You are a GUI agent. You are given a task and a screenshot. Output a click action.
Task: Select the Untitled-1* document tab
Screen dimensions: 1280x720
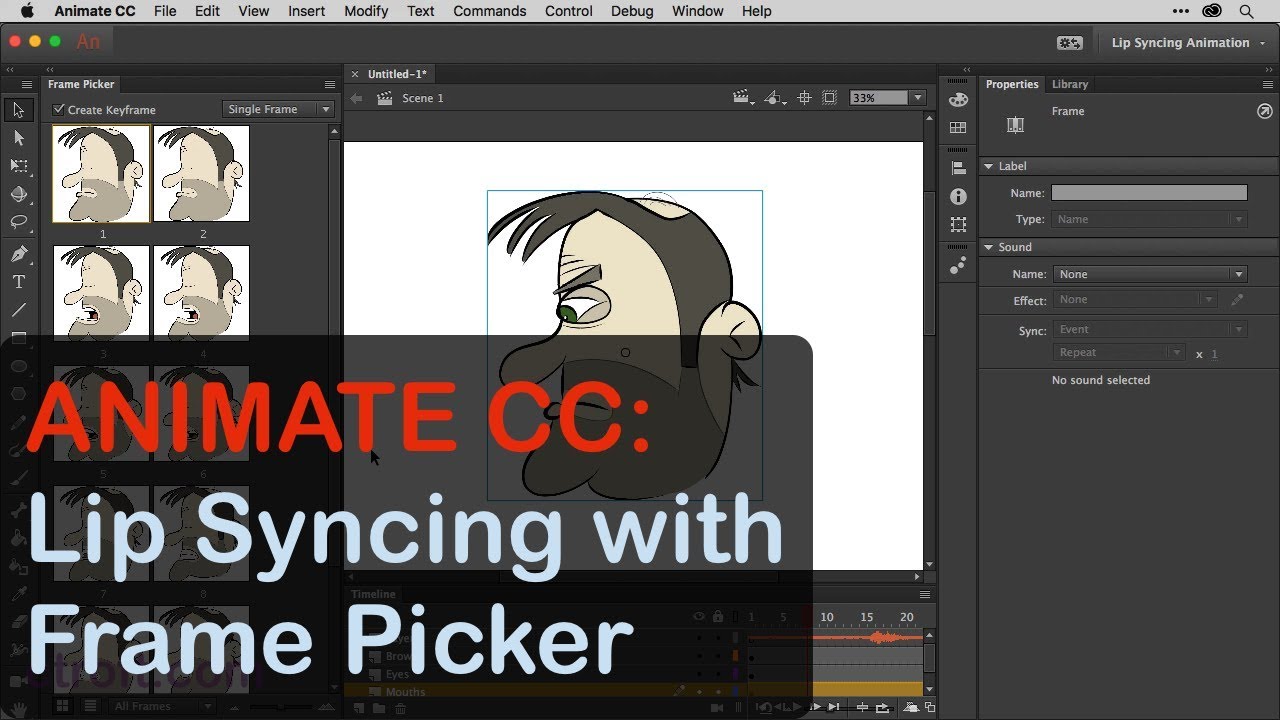pos(397,74)
